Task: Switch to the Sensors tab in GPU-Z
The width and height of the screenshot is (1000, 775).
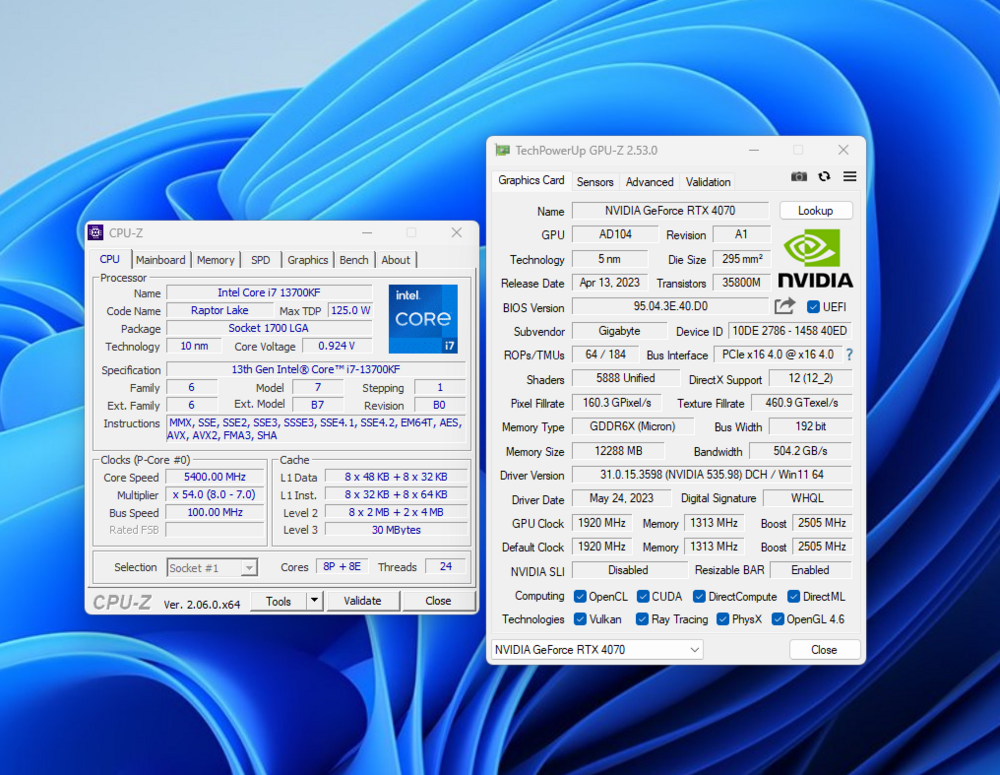Action: click(595, 182)
